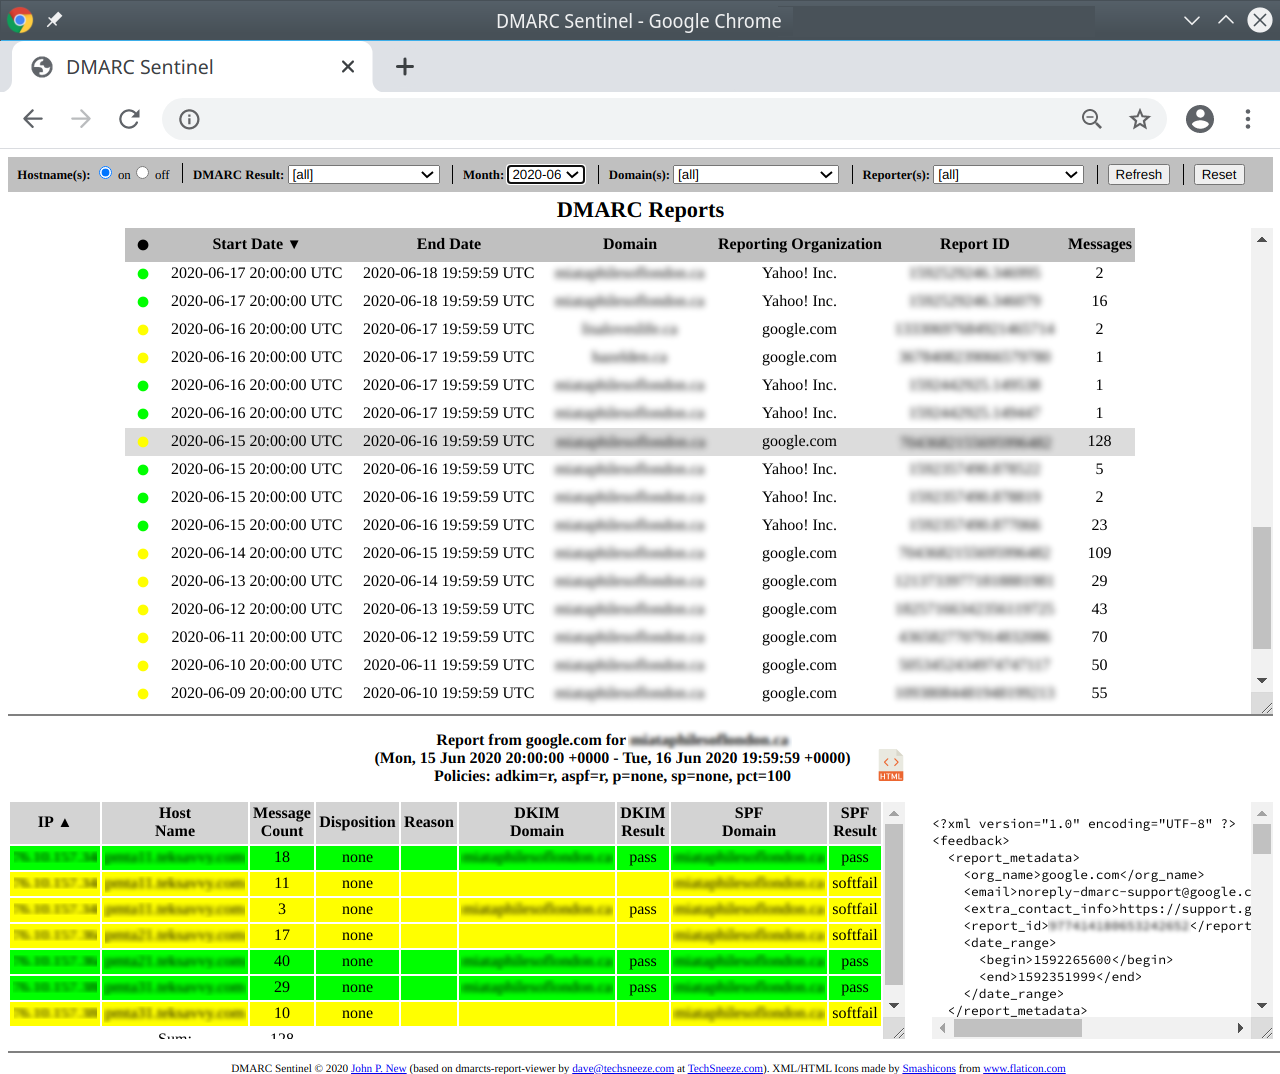Open the techsneeze.com email link in footer

[622, 1068]
